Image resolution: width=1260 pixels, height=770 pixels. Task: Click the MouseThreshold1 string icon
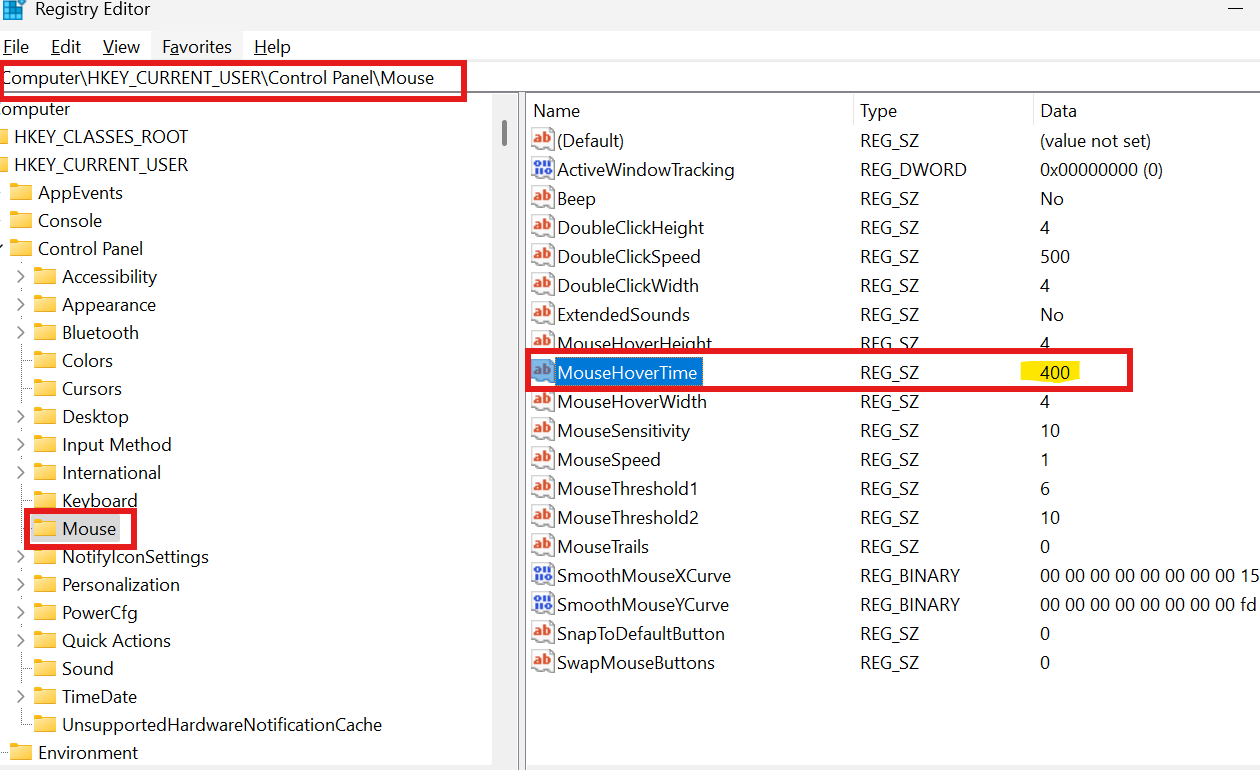(543, 488)
